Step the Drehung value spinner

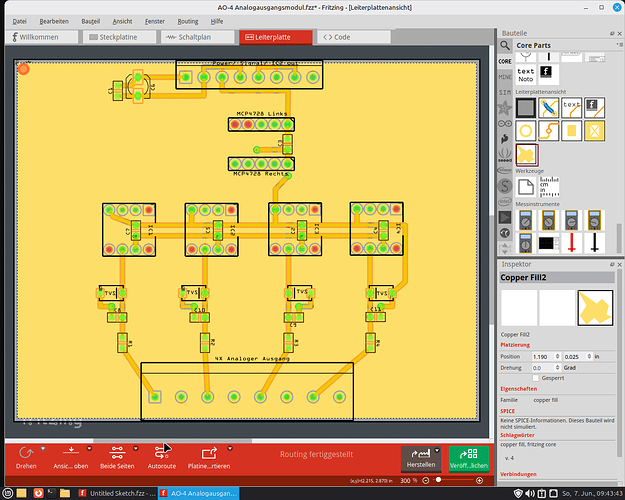pyautogui.click(x=558, y=368)
